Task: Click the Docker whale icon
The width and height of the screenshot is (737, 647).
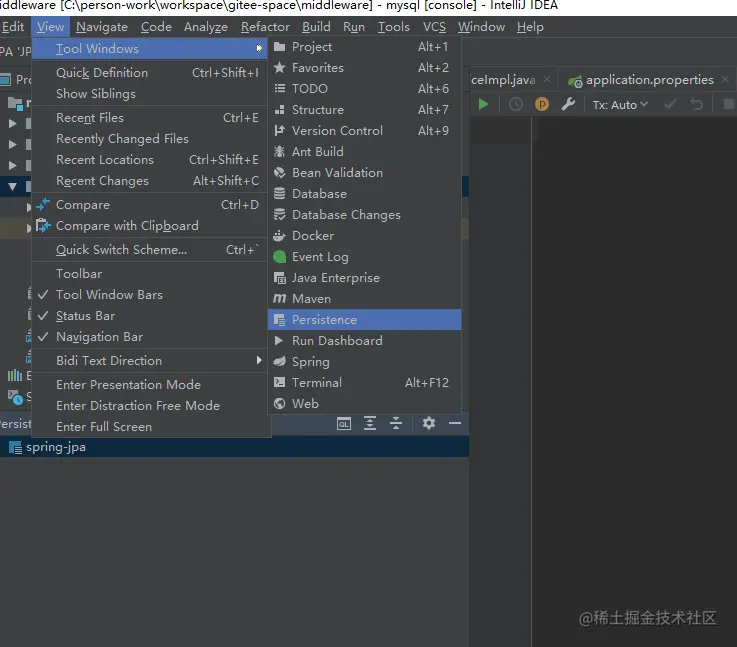Action: 279,236
